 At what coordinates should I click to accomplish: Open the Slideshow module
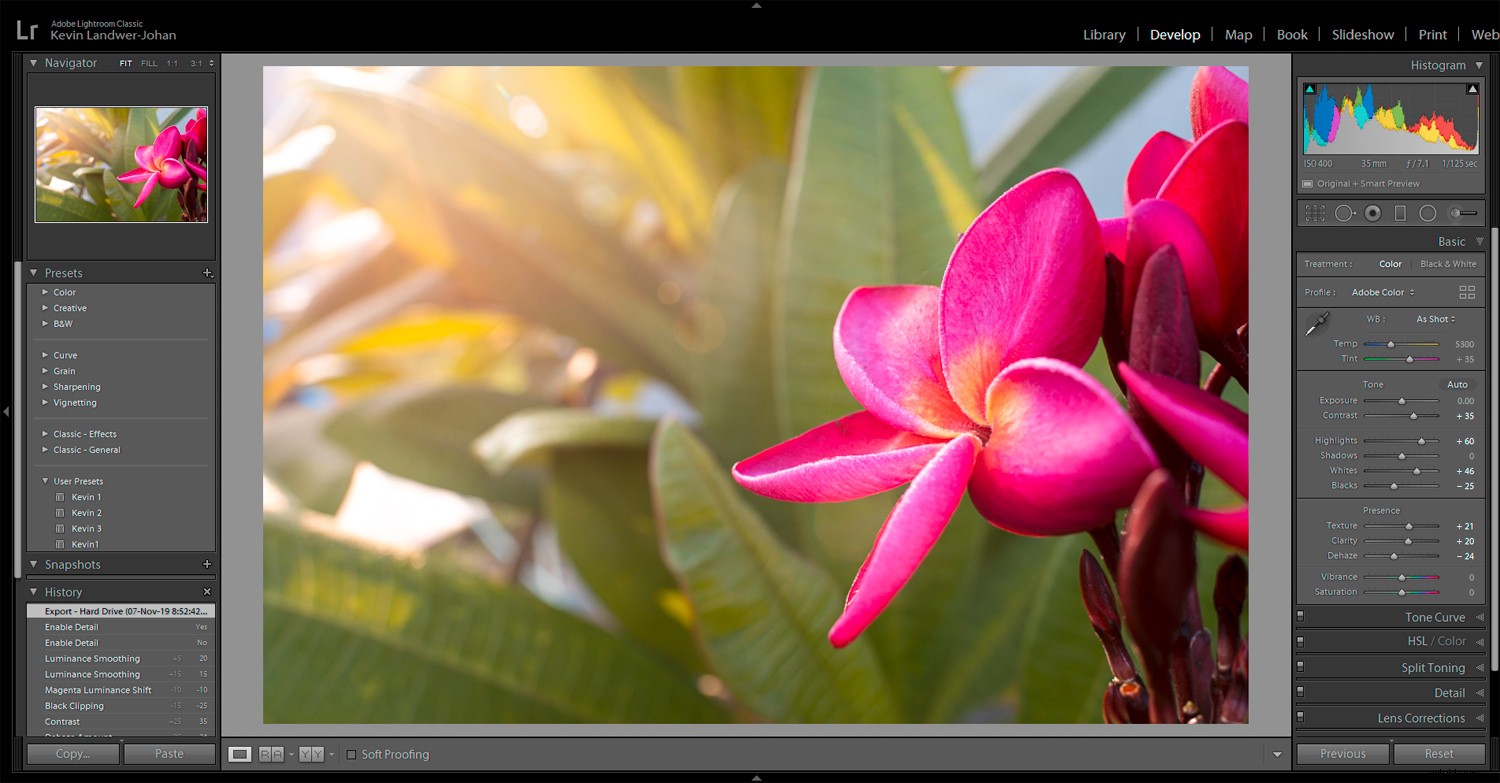click(1362, 34)
